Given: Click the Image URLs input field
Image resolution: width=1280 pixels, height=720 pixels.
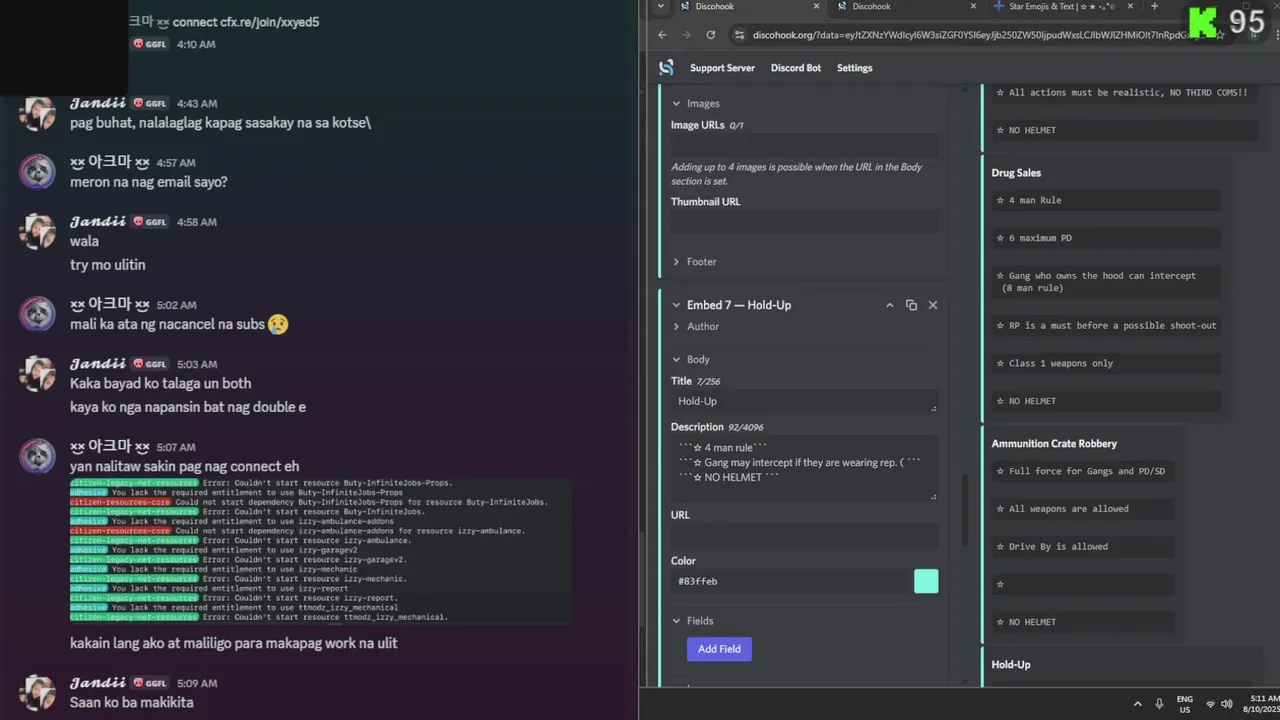Looking at the screenshot, I should pyautogui.click(x=804, y=146).
